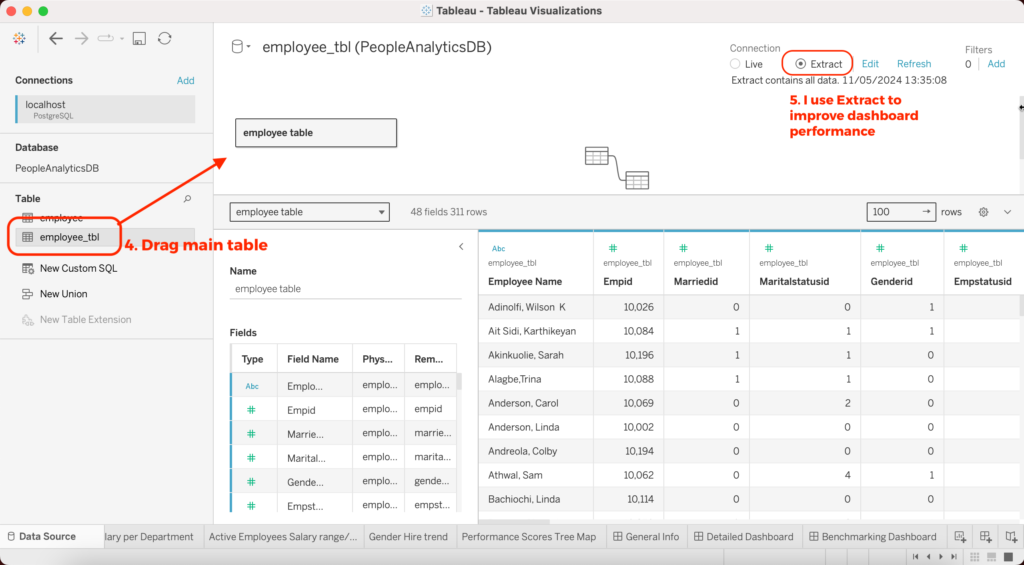Click the search tables magnifier icon
Screen dimensions: 1024x565
187,199
